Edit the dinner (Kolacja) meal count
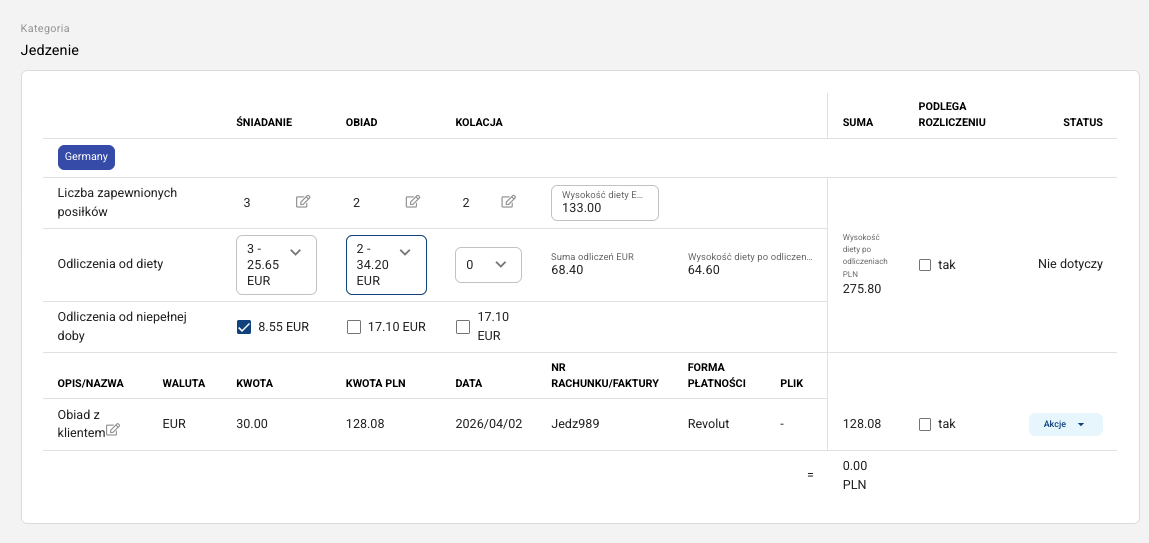1149x543 pixels. (508, 202)
